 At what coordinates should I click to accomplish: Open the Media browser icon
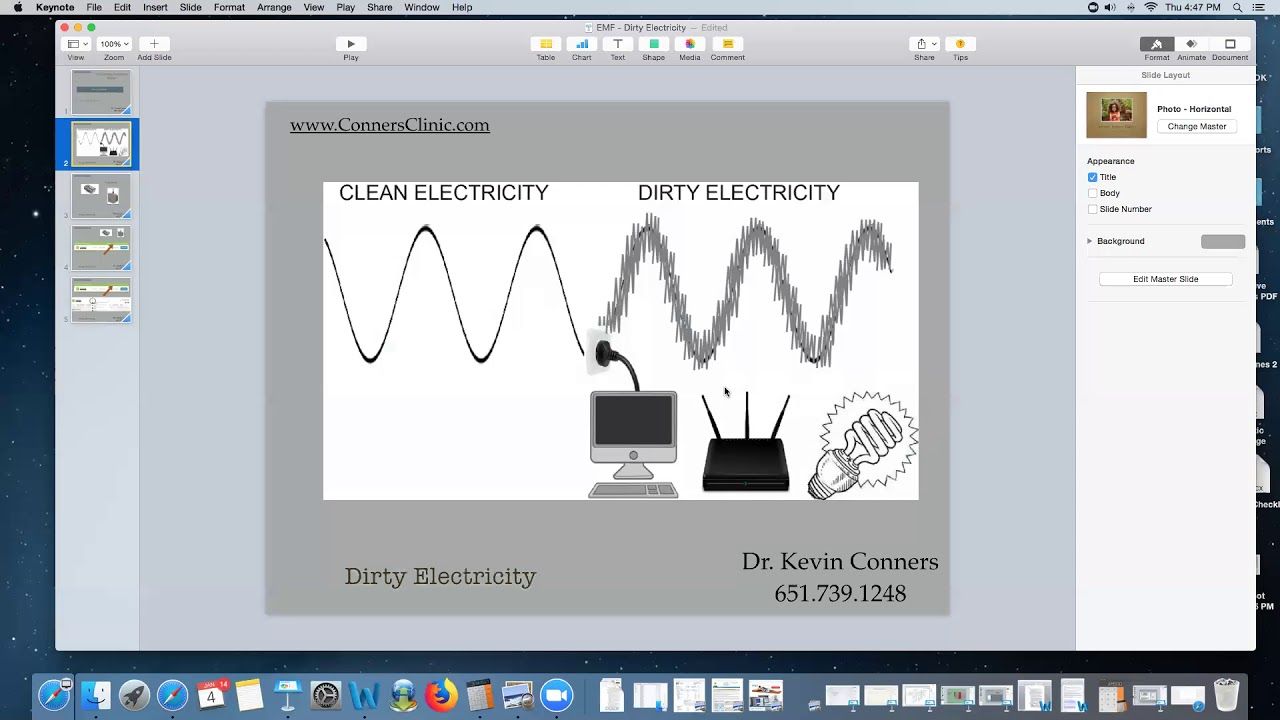click(x=690, y=44)
